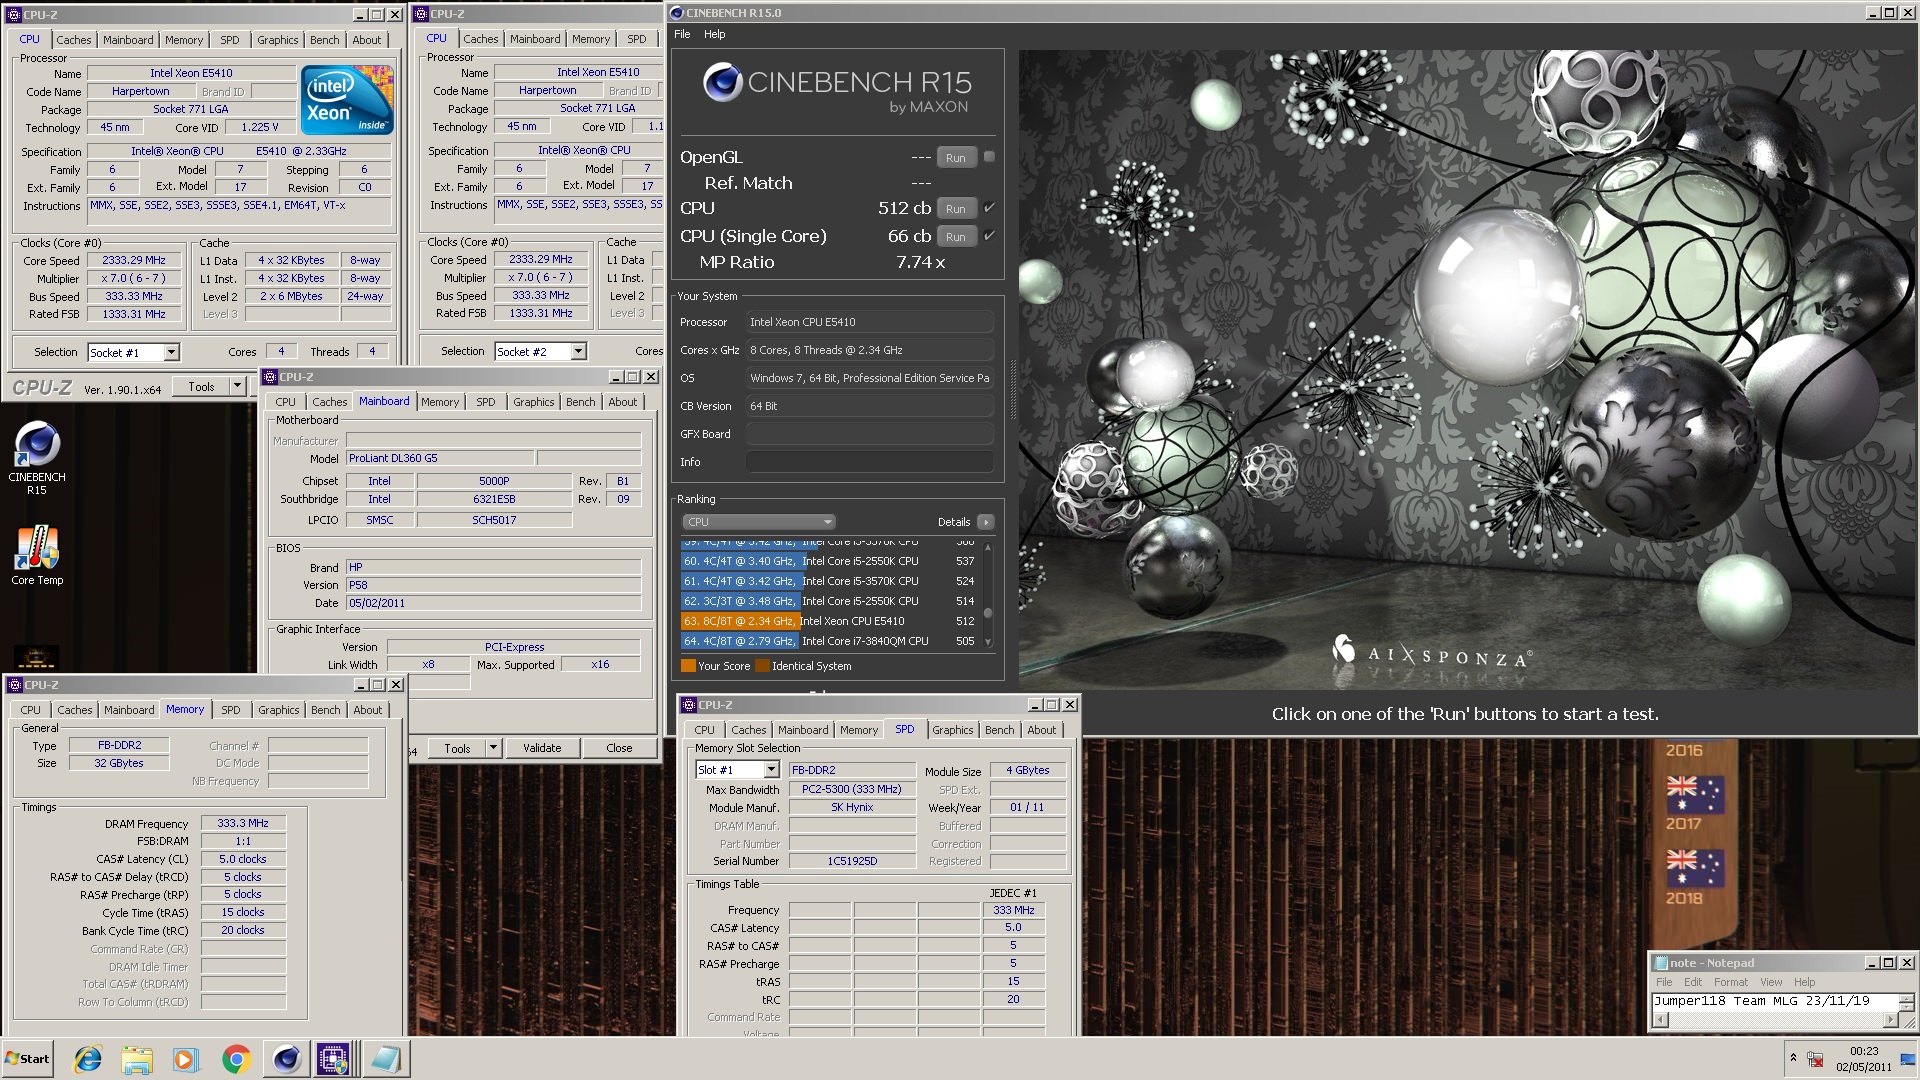
Task: Open Cinebench File menu
Action: (x=682, y=34)
